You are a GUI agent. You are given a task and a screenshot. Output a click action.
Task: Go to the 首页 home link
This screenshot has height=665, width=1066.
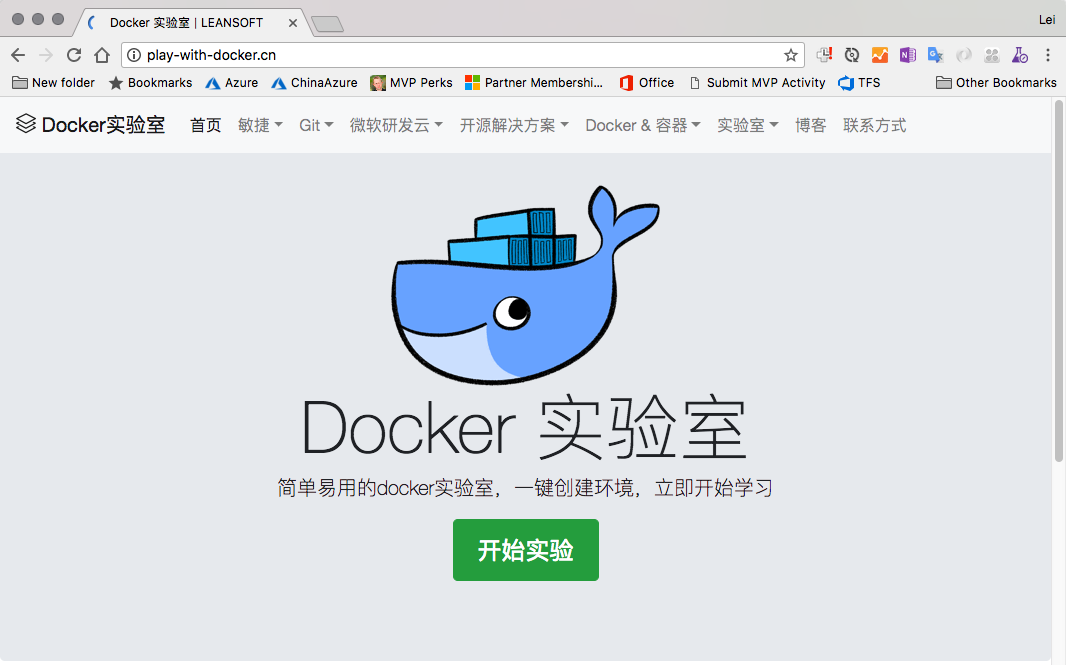coord(205,125)
